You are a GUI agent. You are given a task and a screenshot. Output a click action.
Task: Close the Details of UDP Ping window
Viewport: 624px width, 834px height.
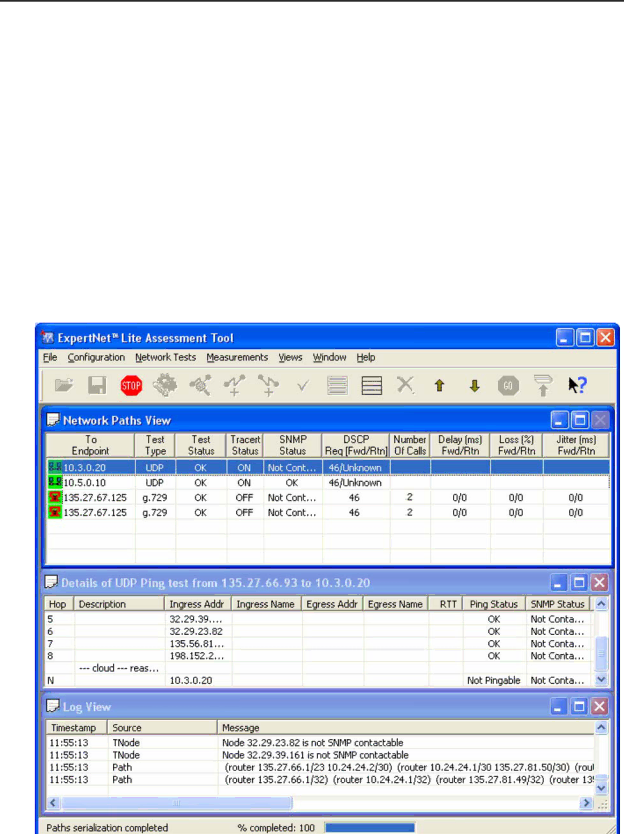point(600,582)
